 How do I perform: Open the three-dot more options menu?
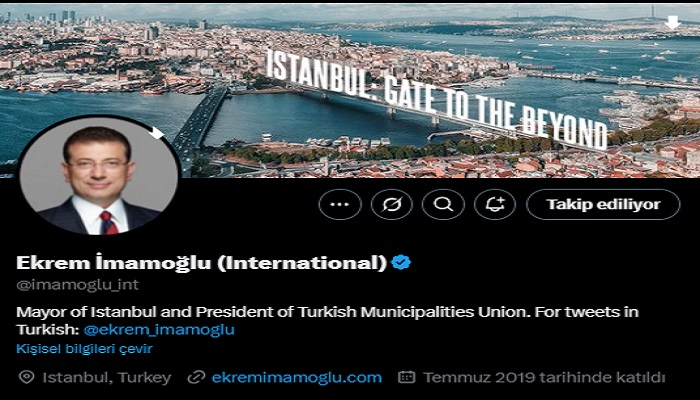[340, 204]
